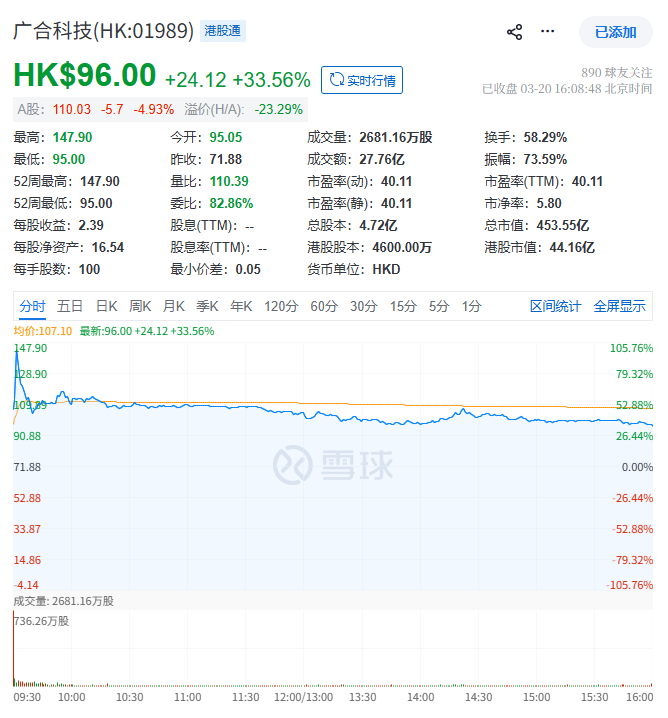This screenshot has width=668, height=718.
Task: Open the 月K chart tab
Action: [174, 306]
